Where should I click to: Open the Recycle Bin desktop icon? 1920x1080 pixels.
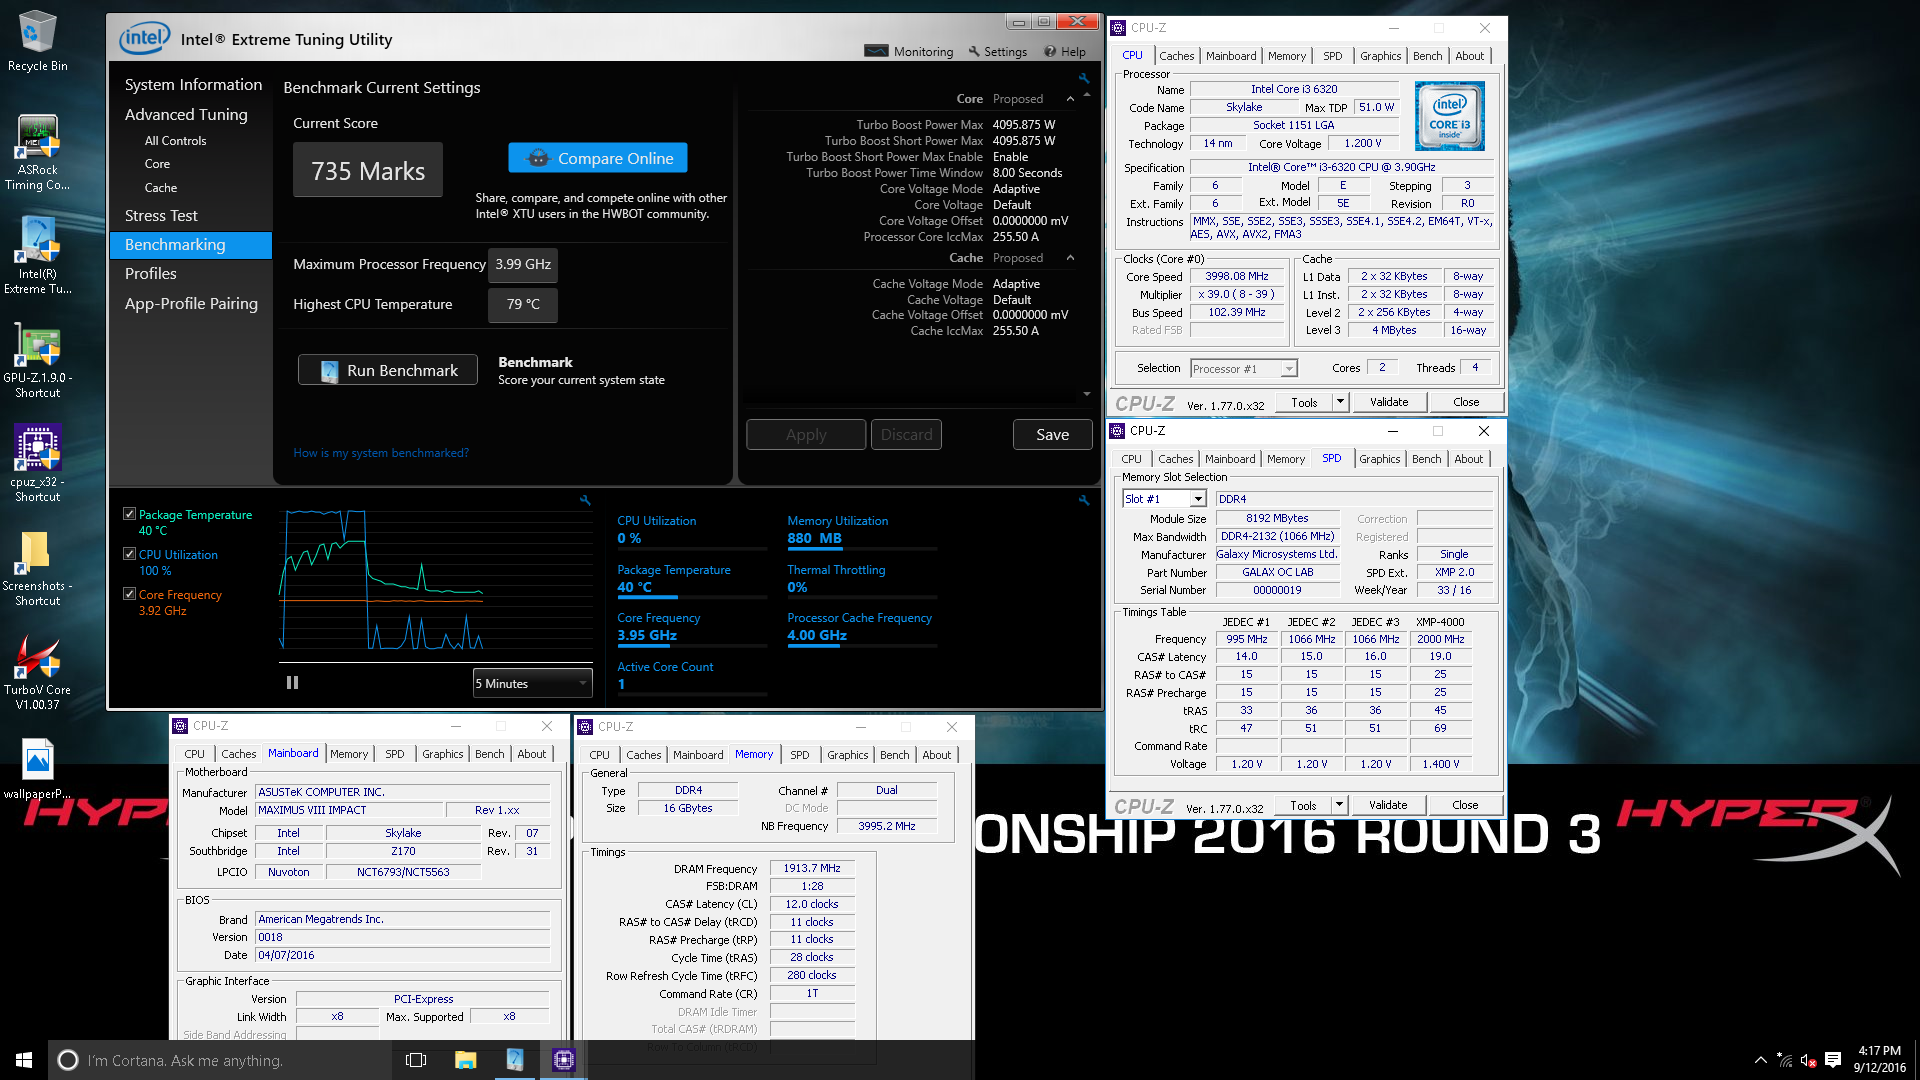pos(37,41)
